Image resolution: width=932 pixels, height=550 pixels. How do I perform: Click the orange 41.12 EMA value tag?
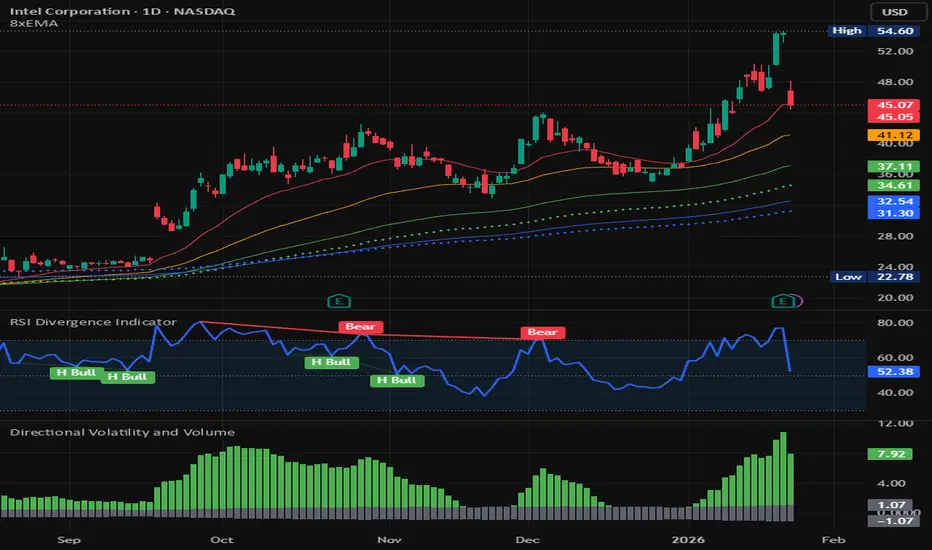[x=894, y=136]
